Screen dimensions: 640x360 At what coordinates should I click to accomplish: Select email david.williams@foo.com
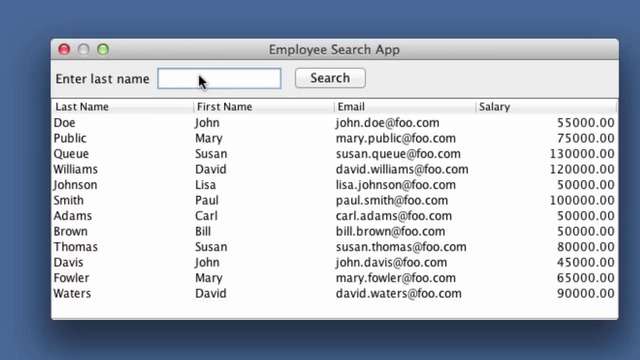tap(402, 169)
